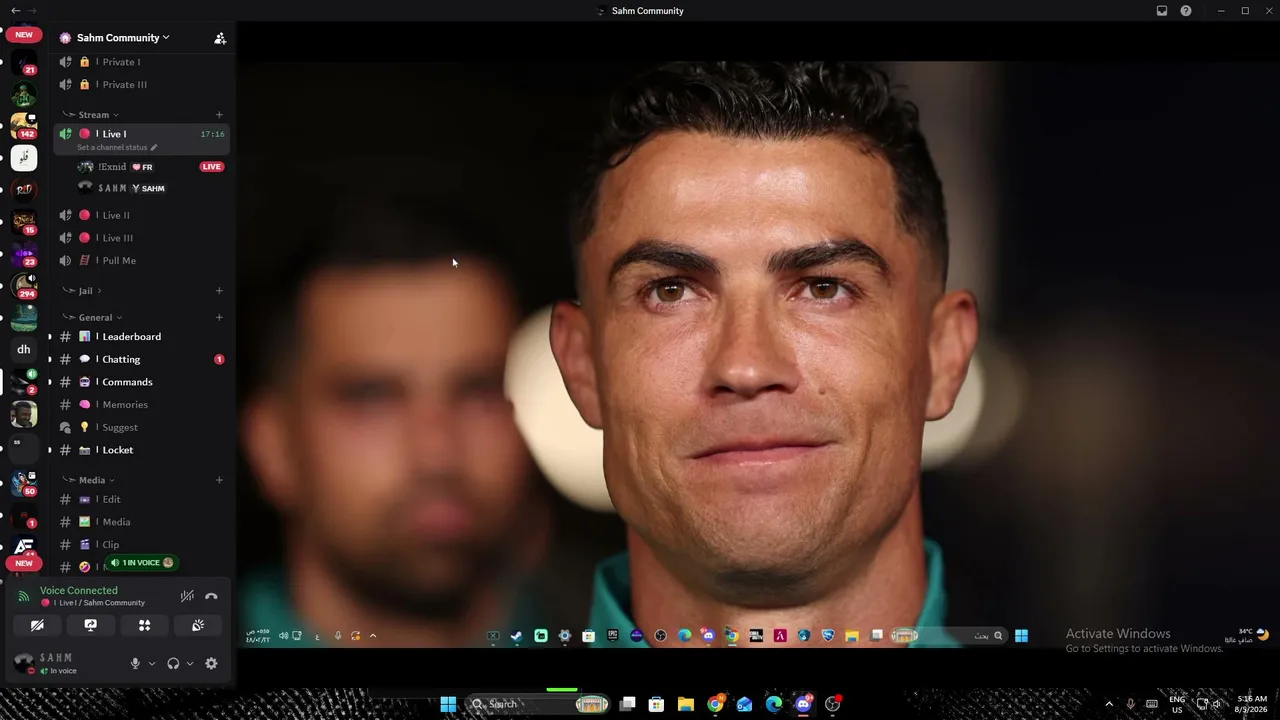Open Google Chrome from the taskbar
1280x720 pixels.
(x=715, y=704)
